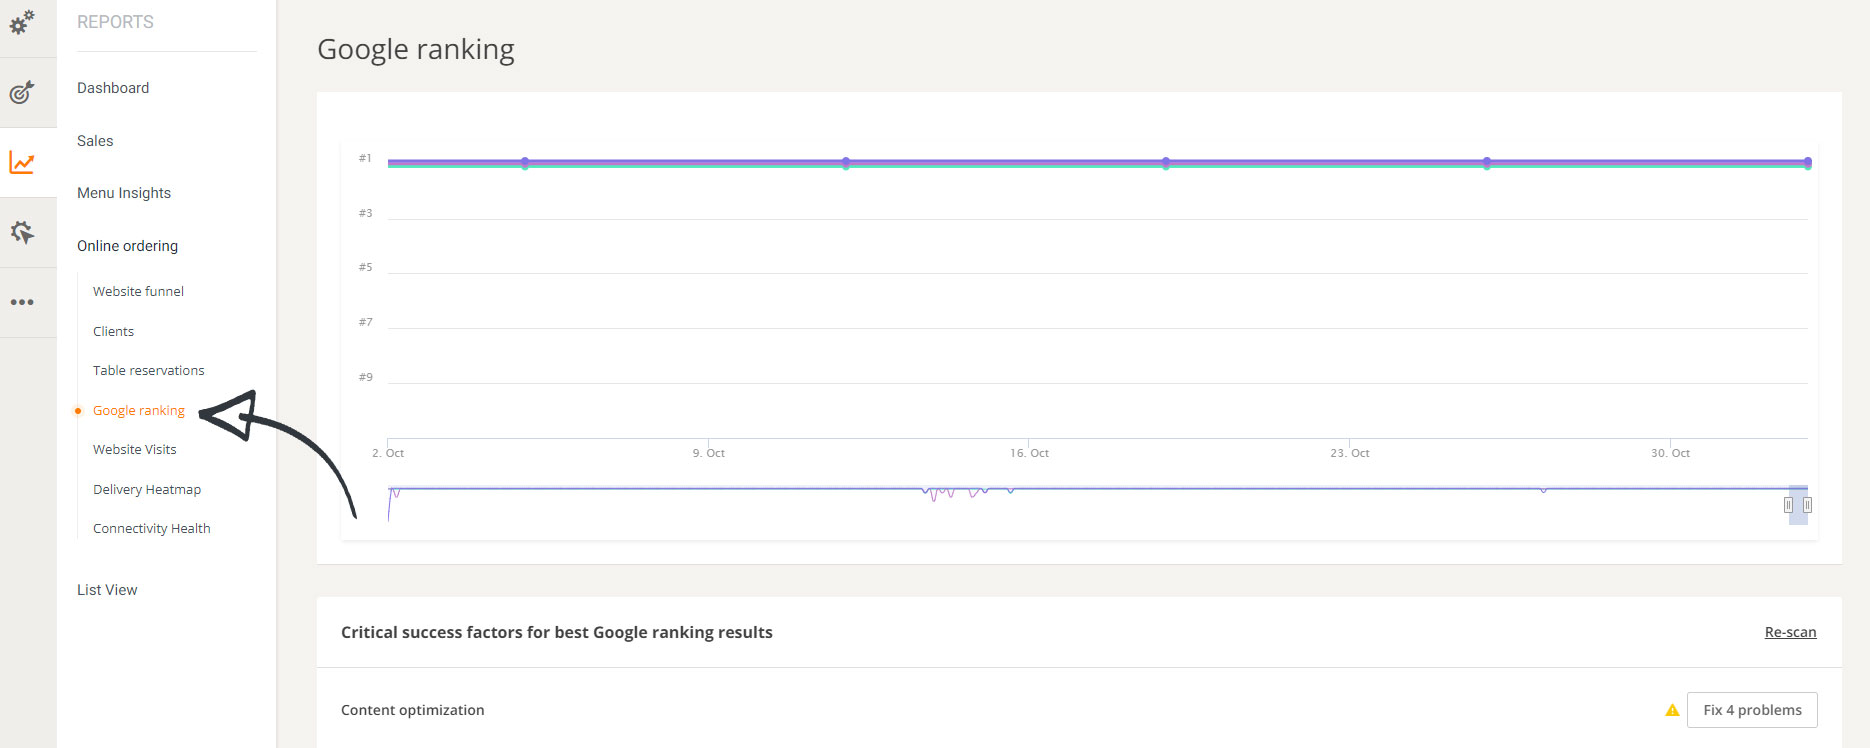View Table reservations report

coord(148,370)
